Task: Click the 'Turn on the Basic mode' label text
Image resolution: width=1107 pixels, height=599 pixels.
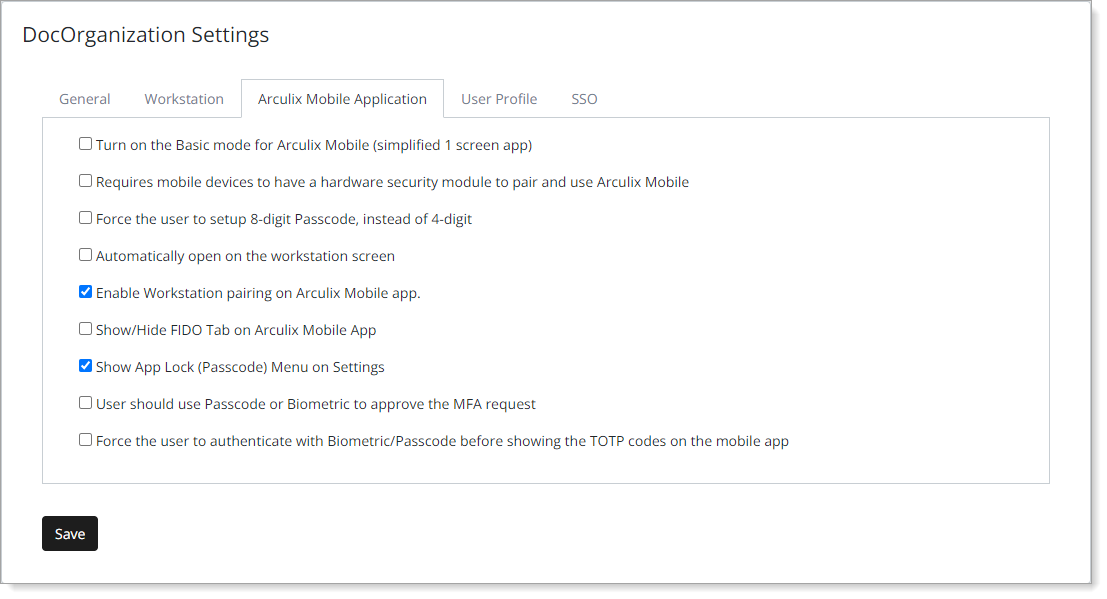Action: tap(314, 145)
